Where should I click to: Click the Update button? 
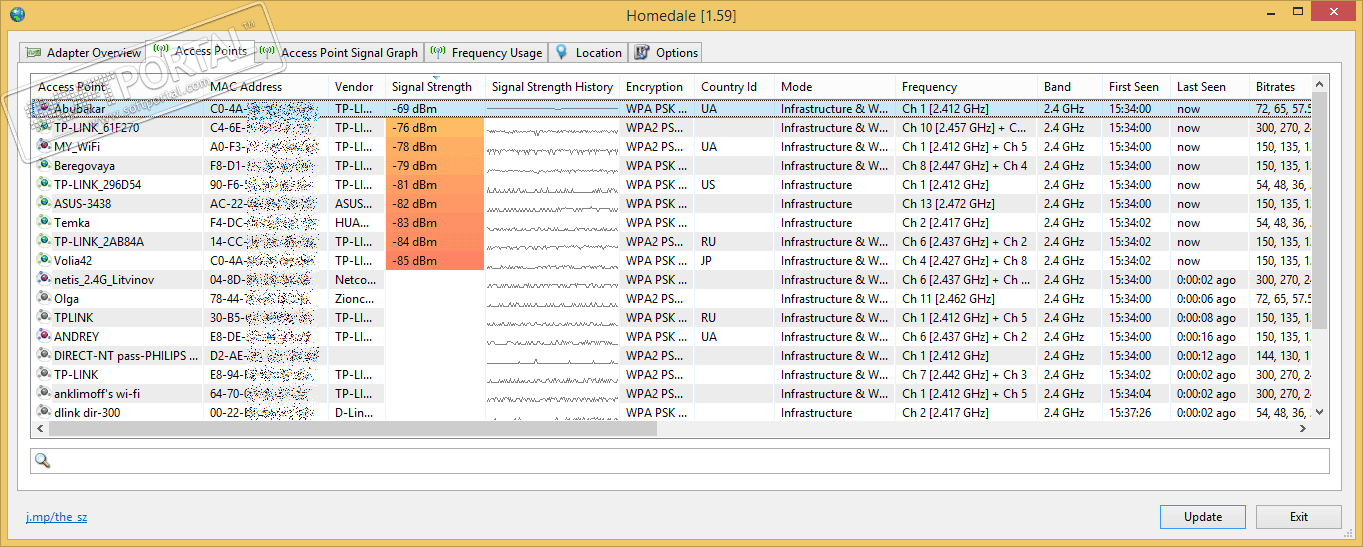pyautogui.click(x=1203, y=517)
